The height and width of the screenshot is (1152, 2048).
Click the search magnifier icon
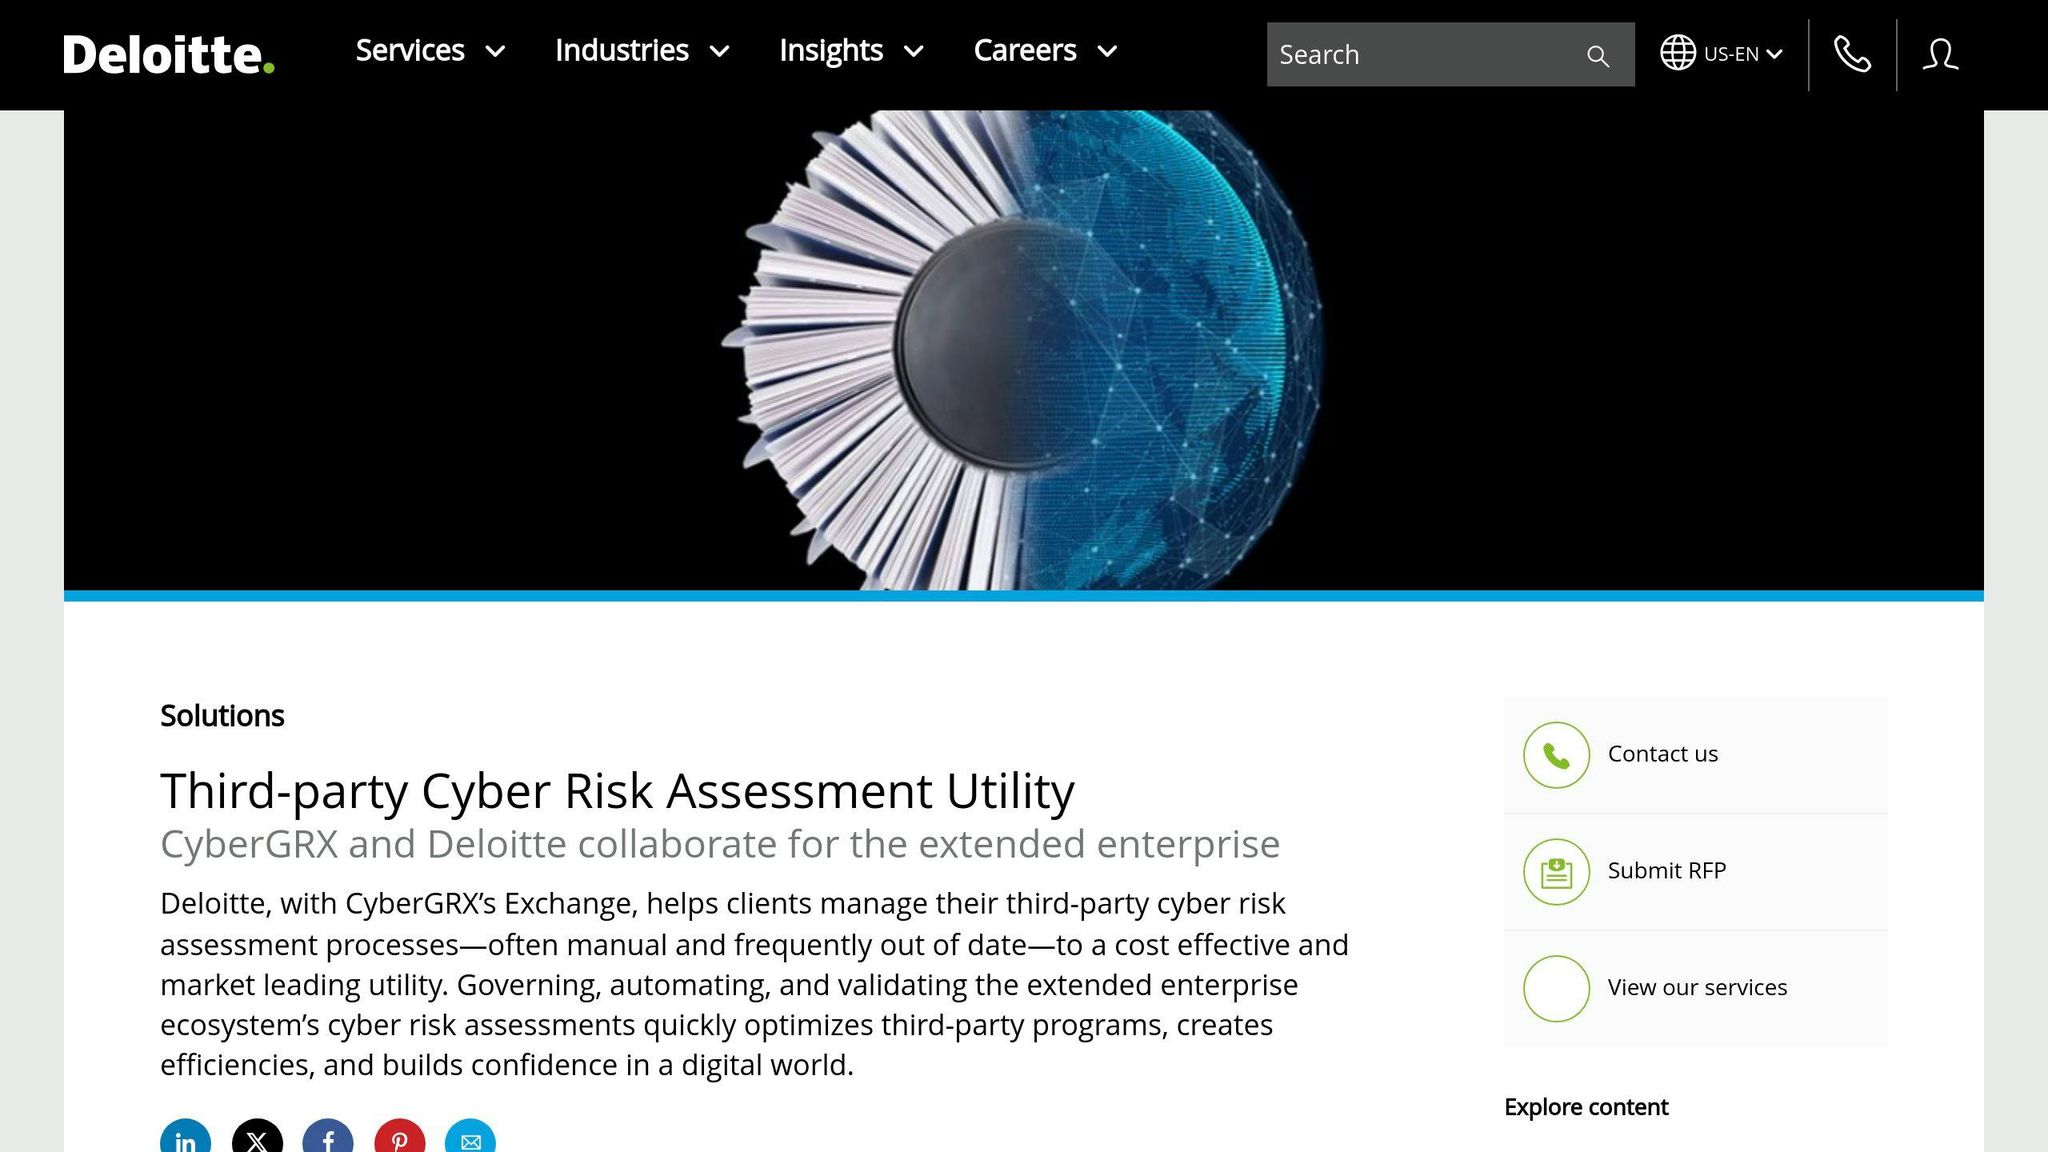pyautogui.click(x=1598, y=56)
